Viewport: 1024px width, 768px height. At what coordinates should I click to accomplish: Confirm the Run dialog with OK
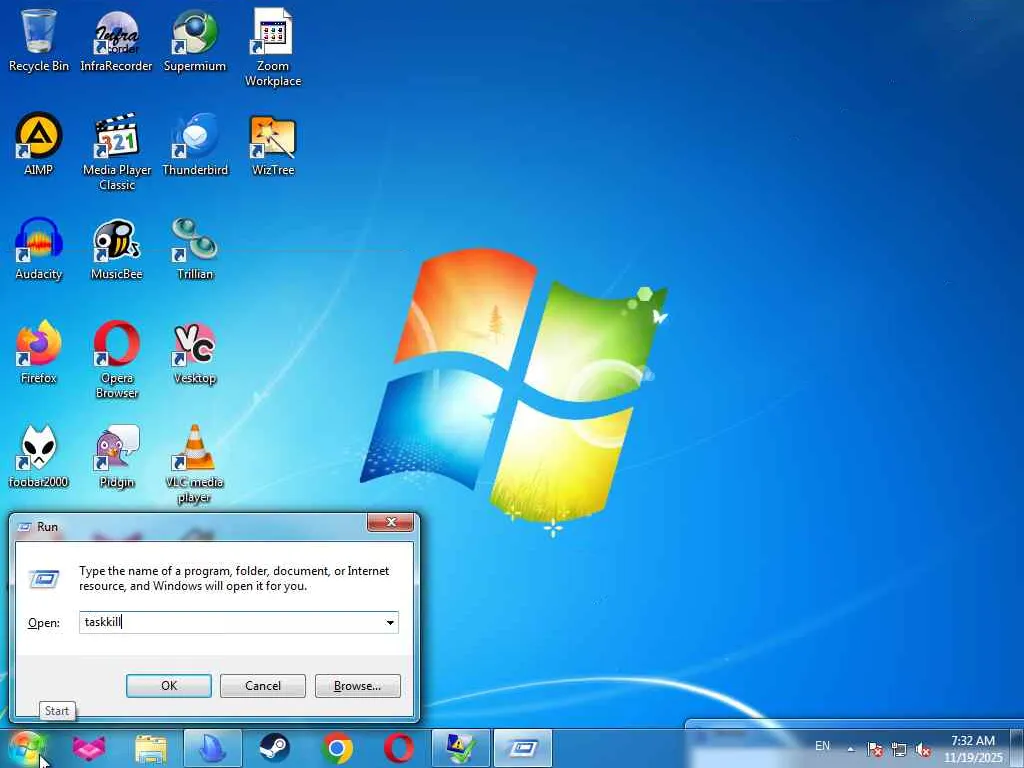pos(168,686)
